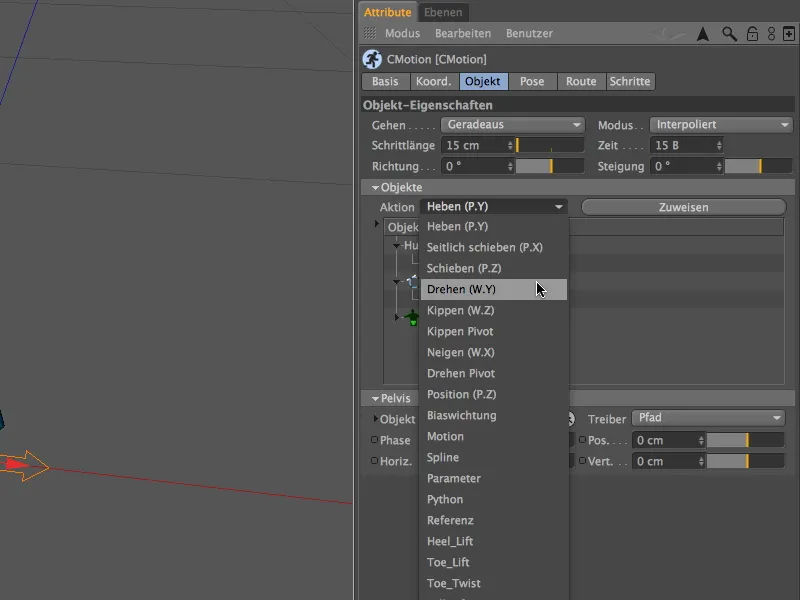Enable the Pos. checkbox

coord(582,439)
